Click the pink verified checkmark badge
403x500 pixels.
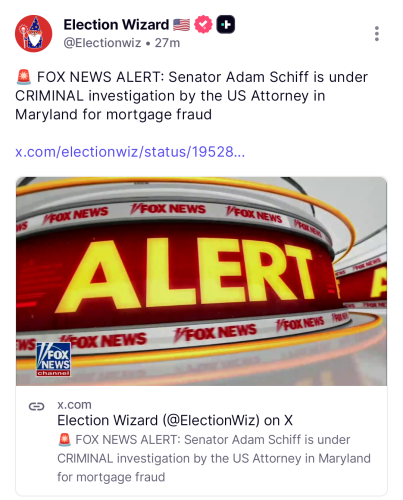pos(203,25)
